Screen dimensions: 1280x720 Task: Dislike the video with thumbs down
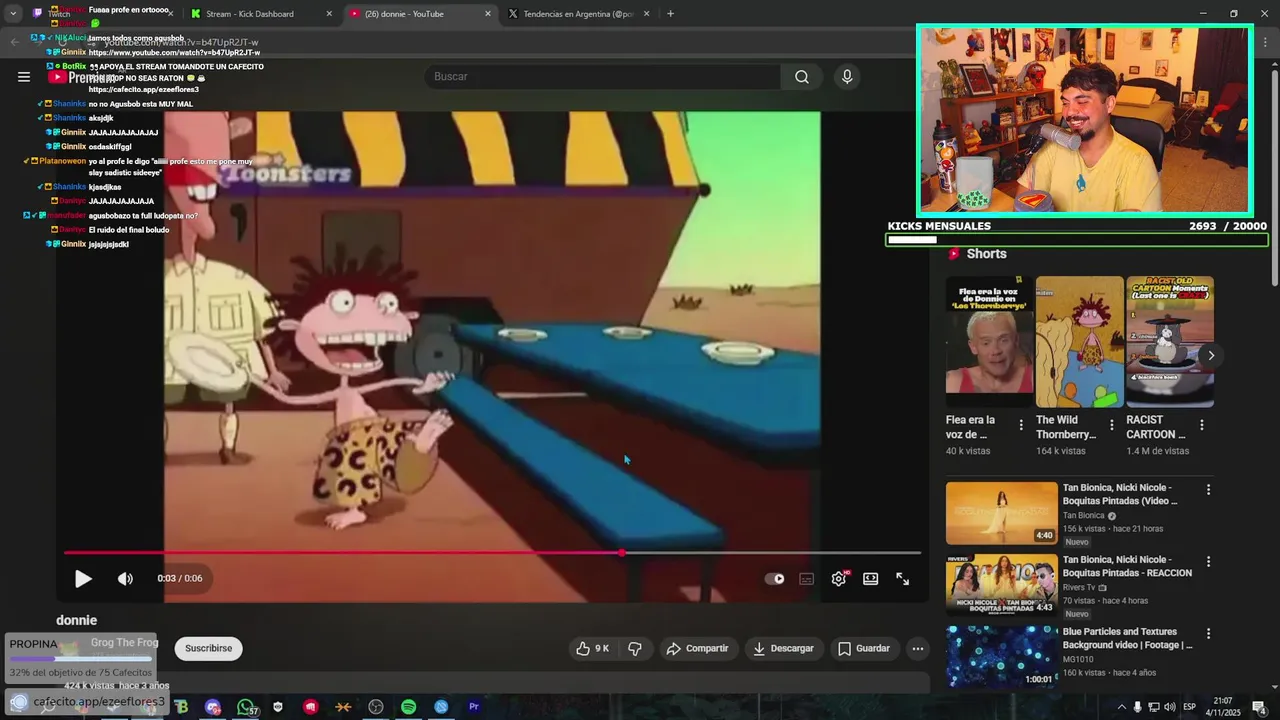coord(634,648)
